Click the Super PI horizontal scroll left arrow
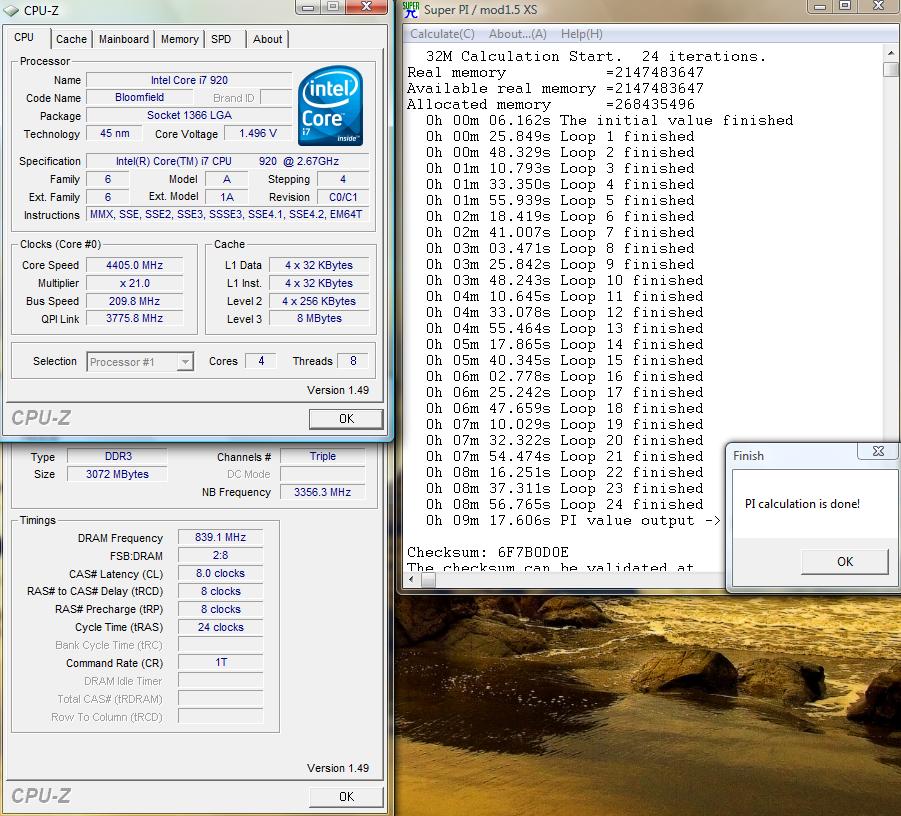The image size is (901, 816). point(411,579)
